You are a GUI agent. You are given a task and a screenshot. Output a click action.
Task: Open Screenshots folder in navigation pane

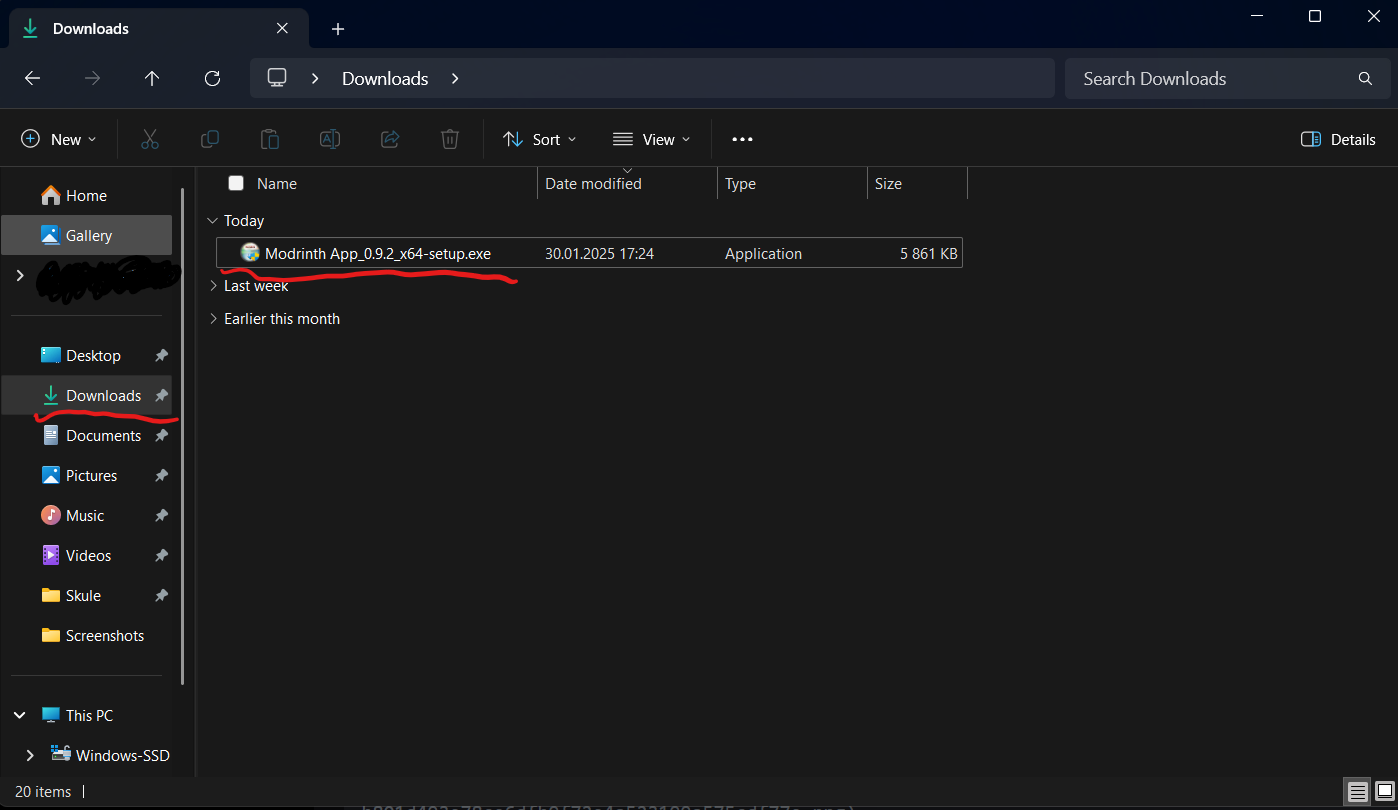87,636
